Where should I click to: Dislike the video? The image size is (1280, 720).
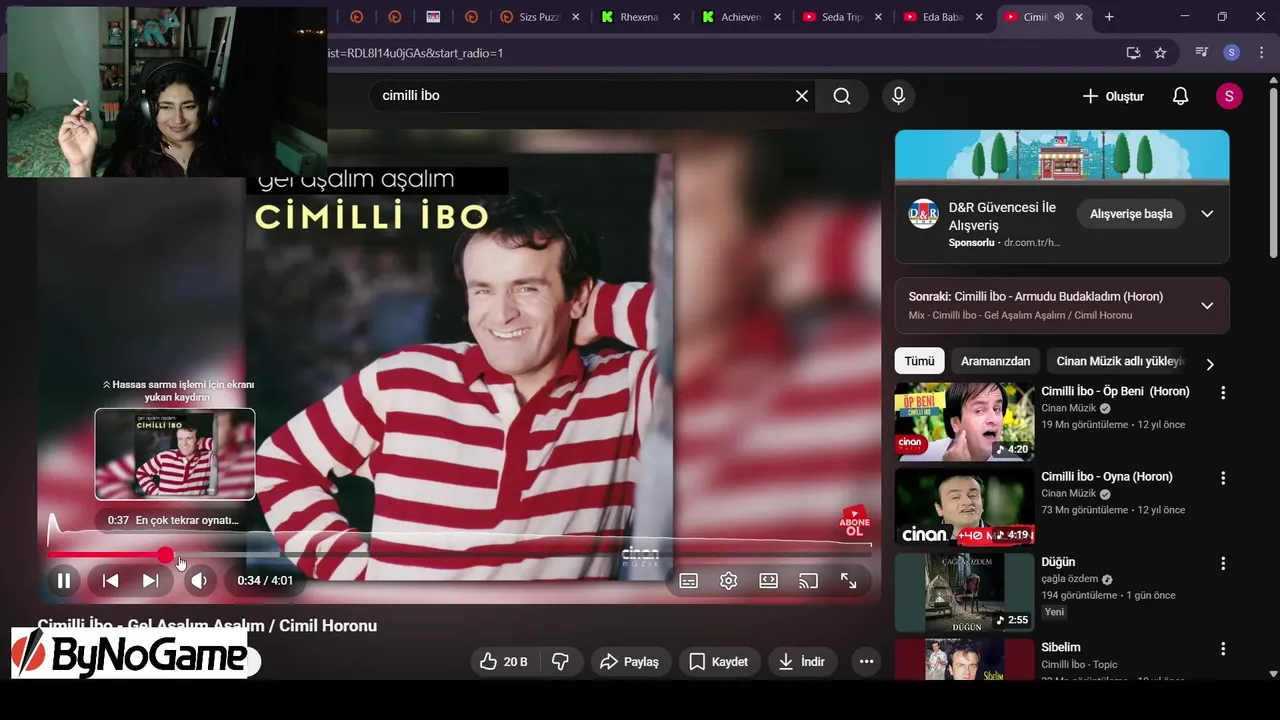tap(561, 661)
